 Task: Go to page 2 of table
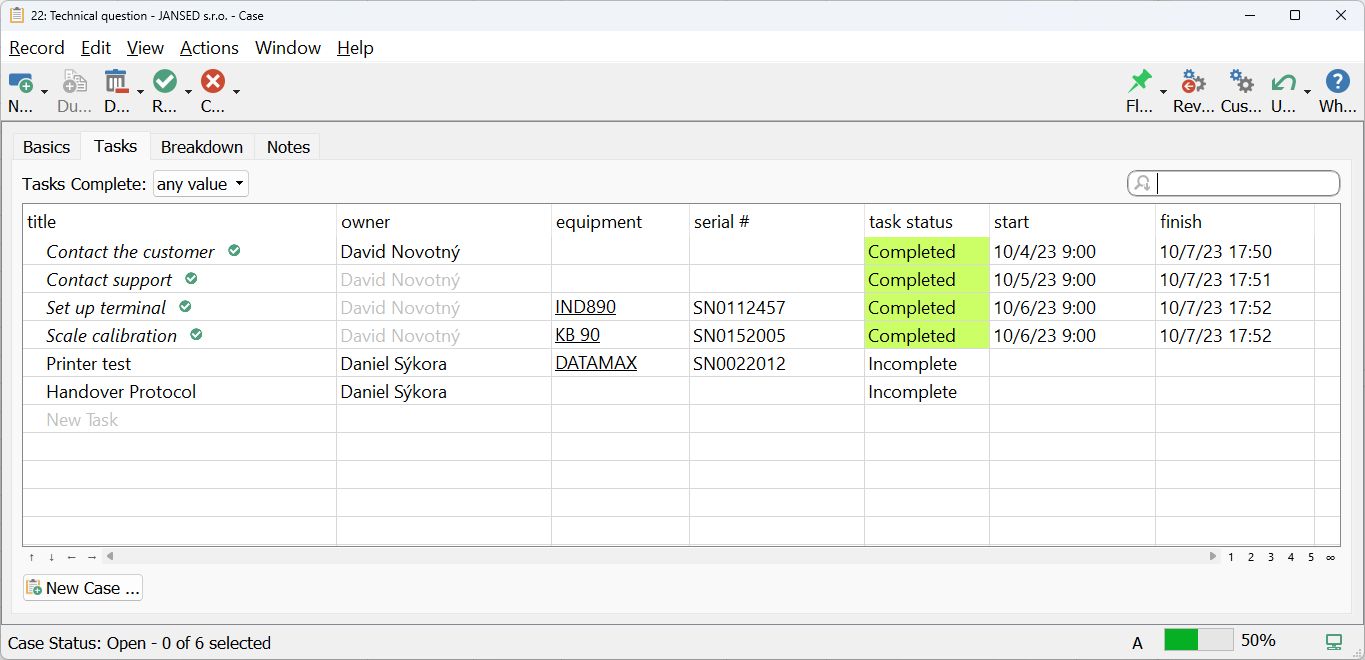1251,557
